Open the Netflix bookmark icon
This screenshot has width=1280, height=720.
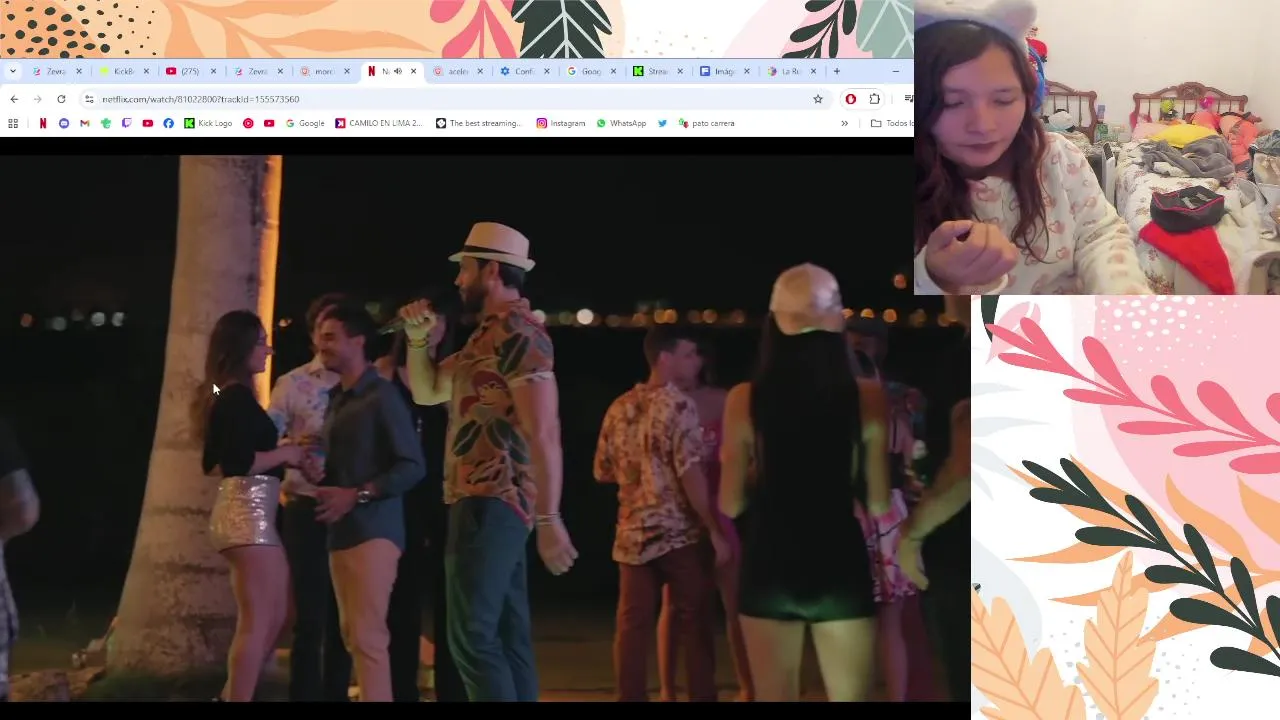click(x=42, y=123)
